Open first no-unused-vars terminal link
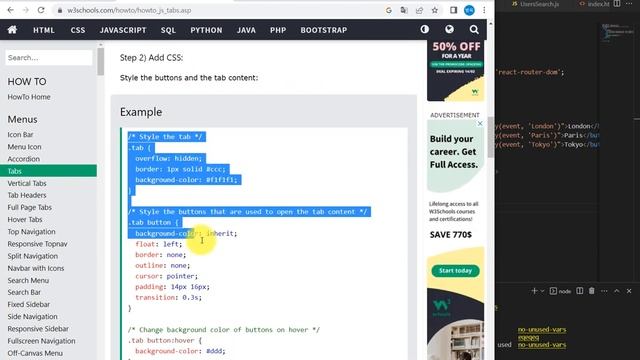The height and width of the screenshot is (360, 640). click(x=542, y=329)
